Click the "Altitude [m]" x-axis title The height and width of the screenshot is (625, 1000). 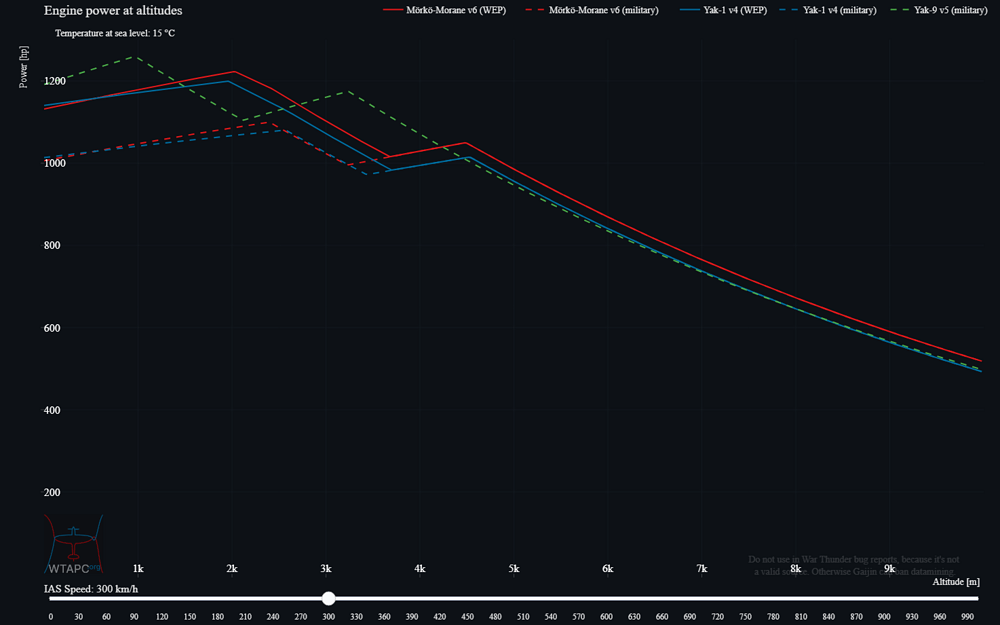point(956,582)
